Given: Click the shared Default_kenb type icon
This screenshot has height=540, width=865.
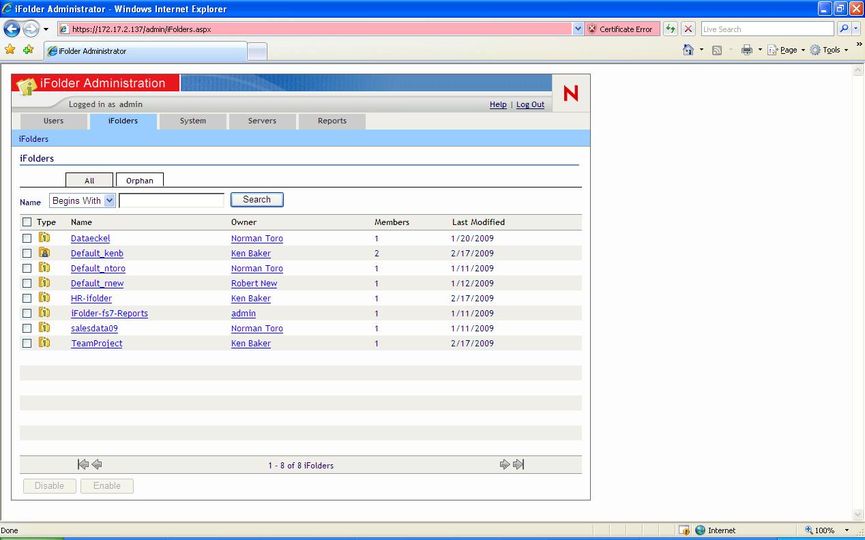Looking at the screenshot, I should 44,253.
